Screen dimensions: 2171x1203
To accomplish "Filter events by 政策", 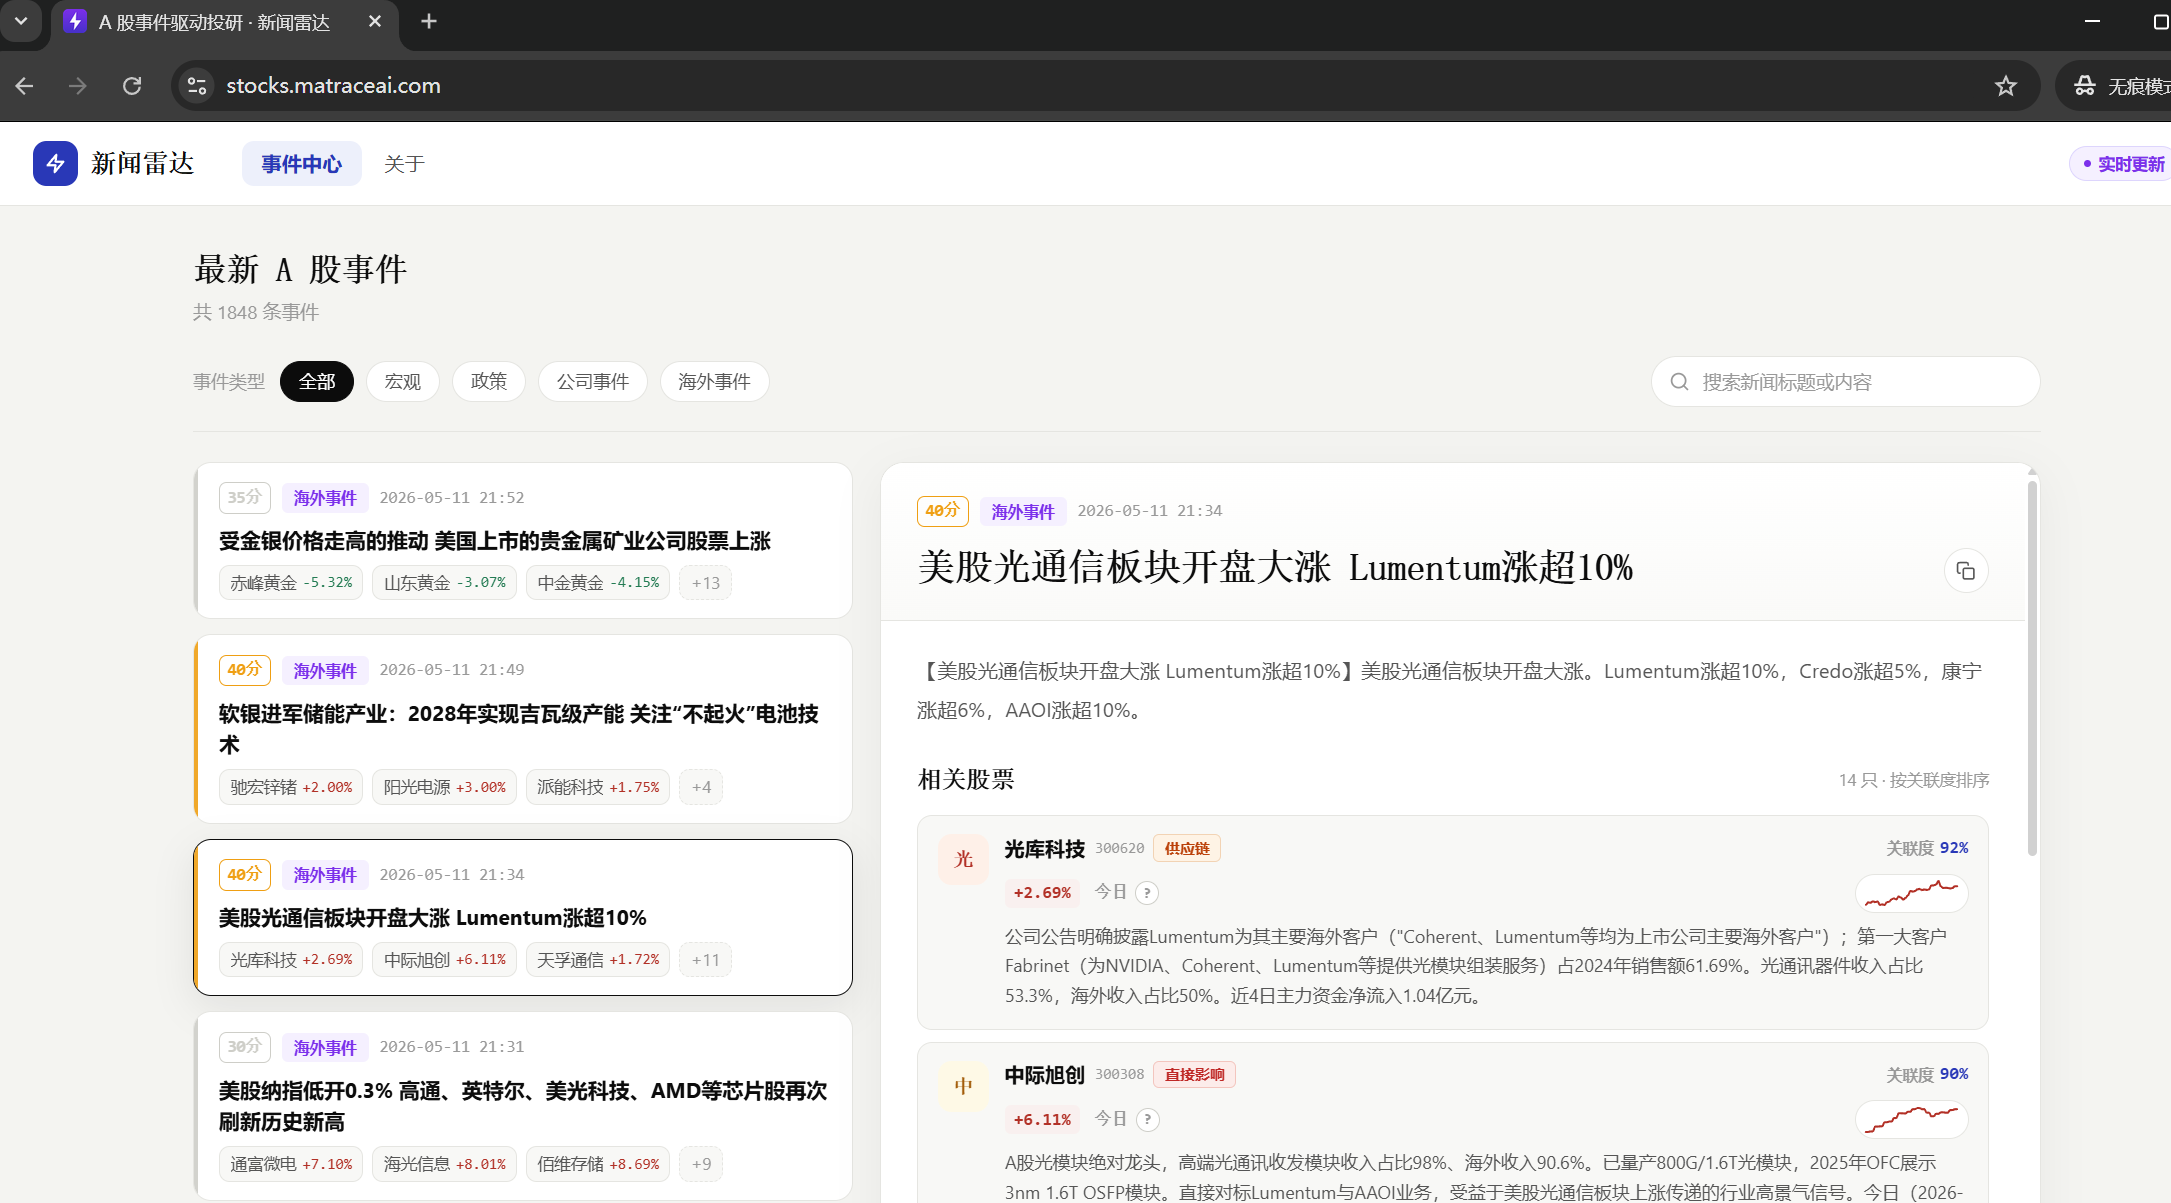I will 489,382.
